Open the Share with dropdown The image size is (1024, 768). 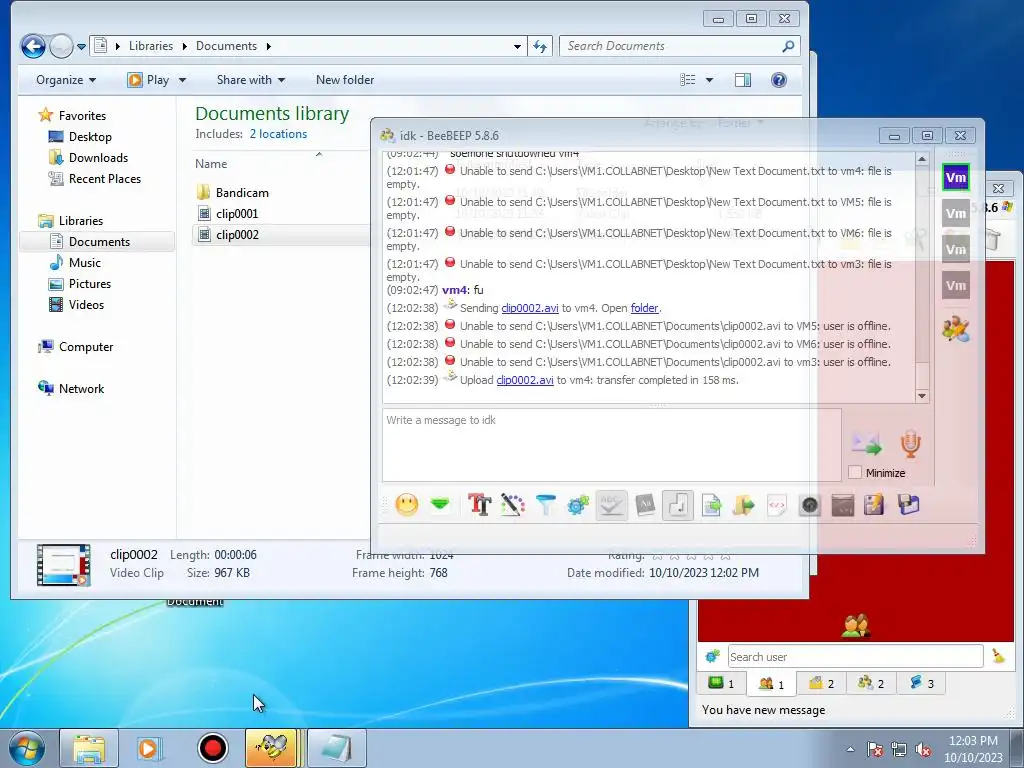pos(251,80)
